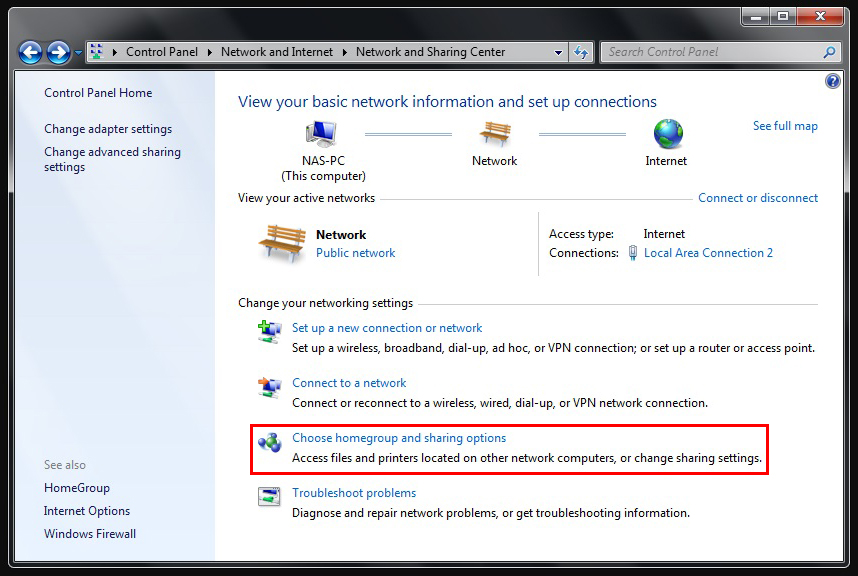Open Help with the blue question mark

[x=832, y=82]
